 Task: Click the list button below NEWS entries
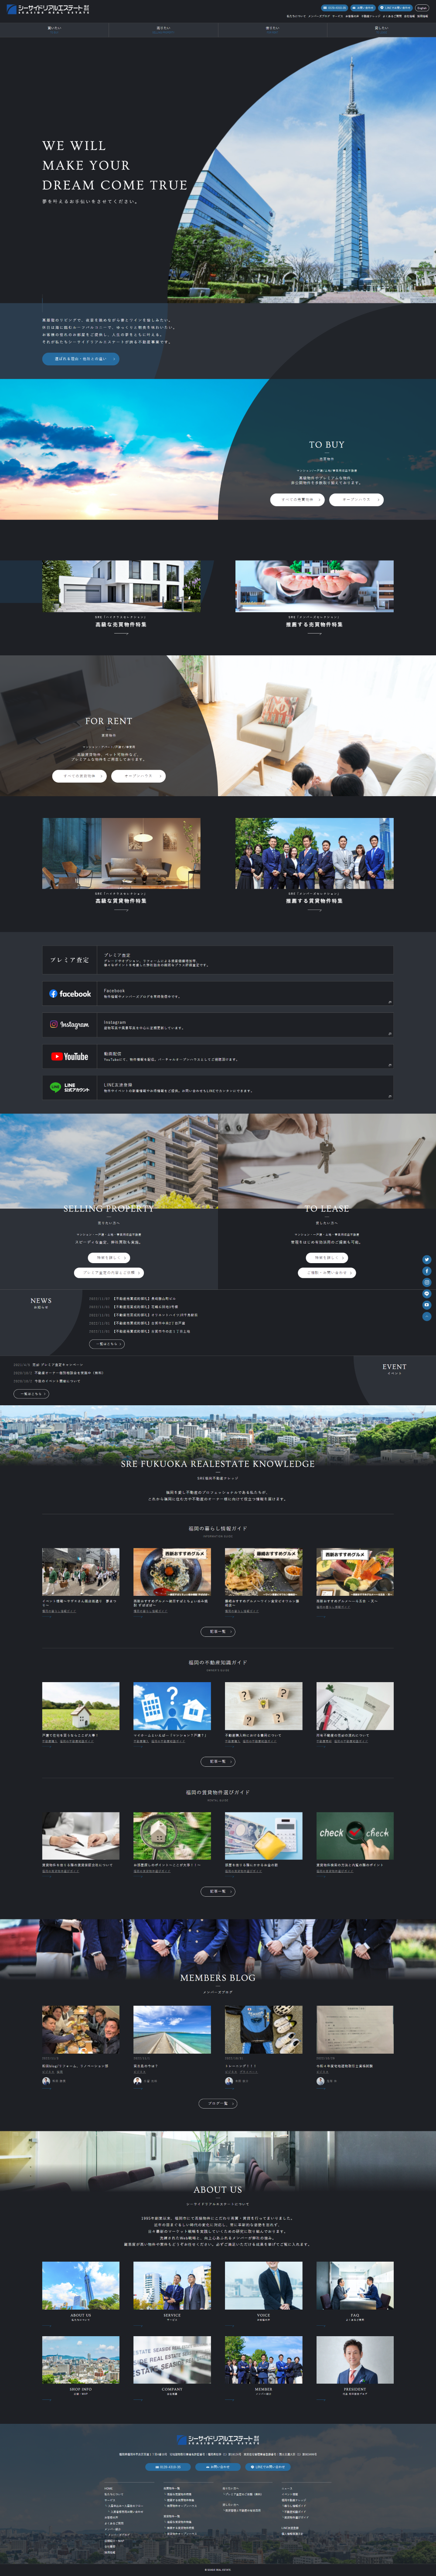[x=107, y=1344]
